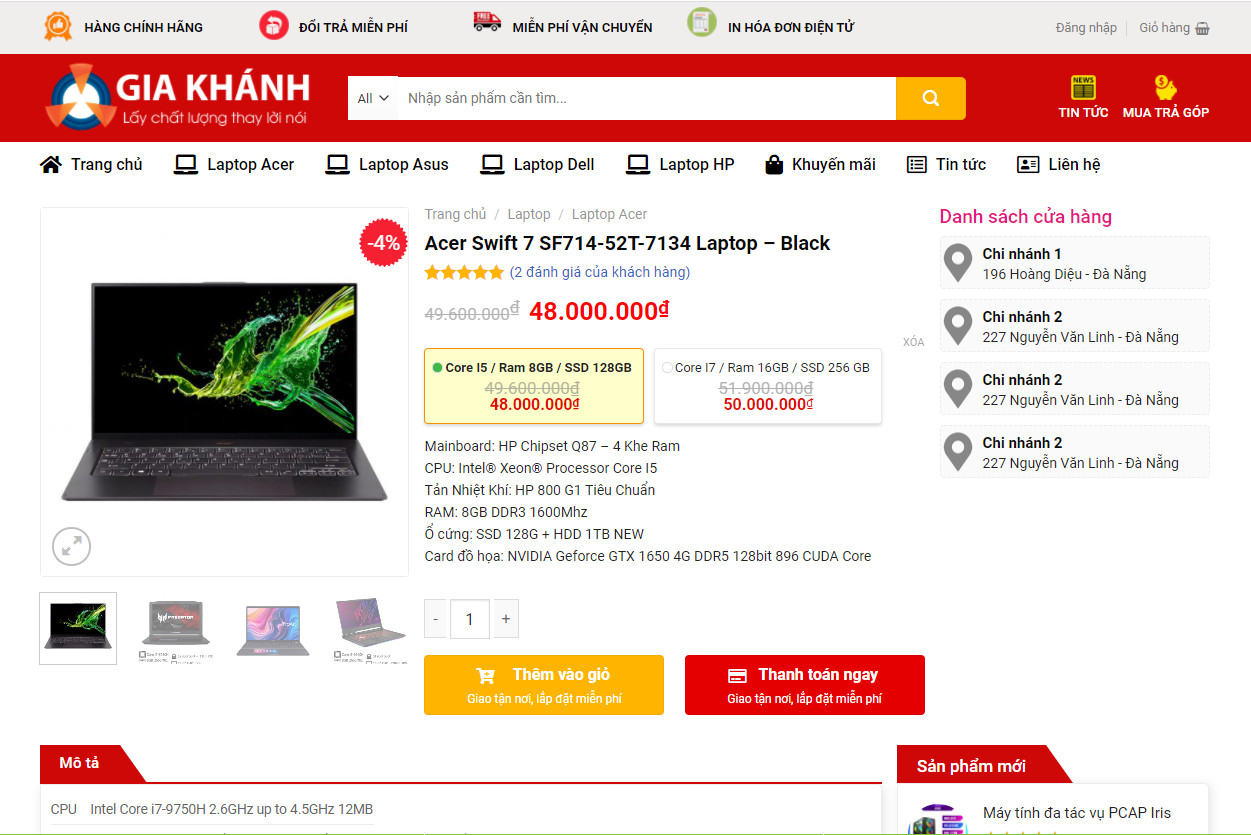Increase quantity with plus button
Image resolution: width=1251 pixels, height=835 pixels.
tap(506, 619)
